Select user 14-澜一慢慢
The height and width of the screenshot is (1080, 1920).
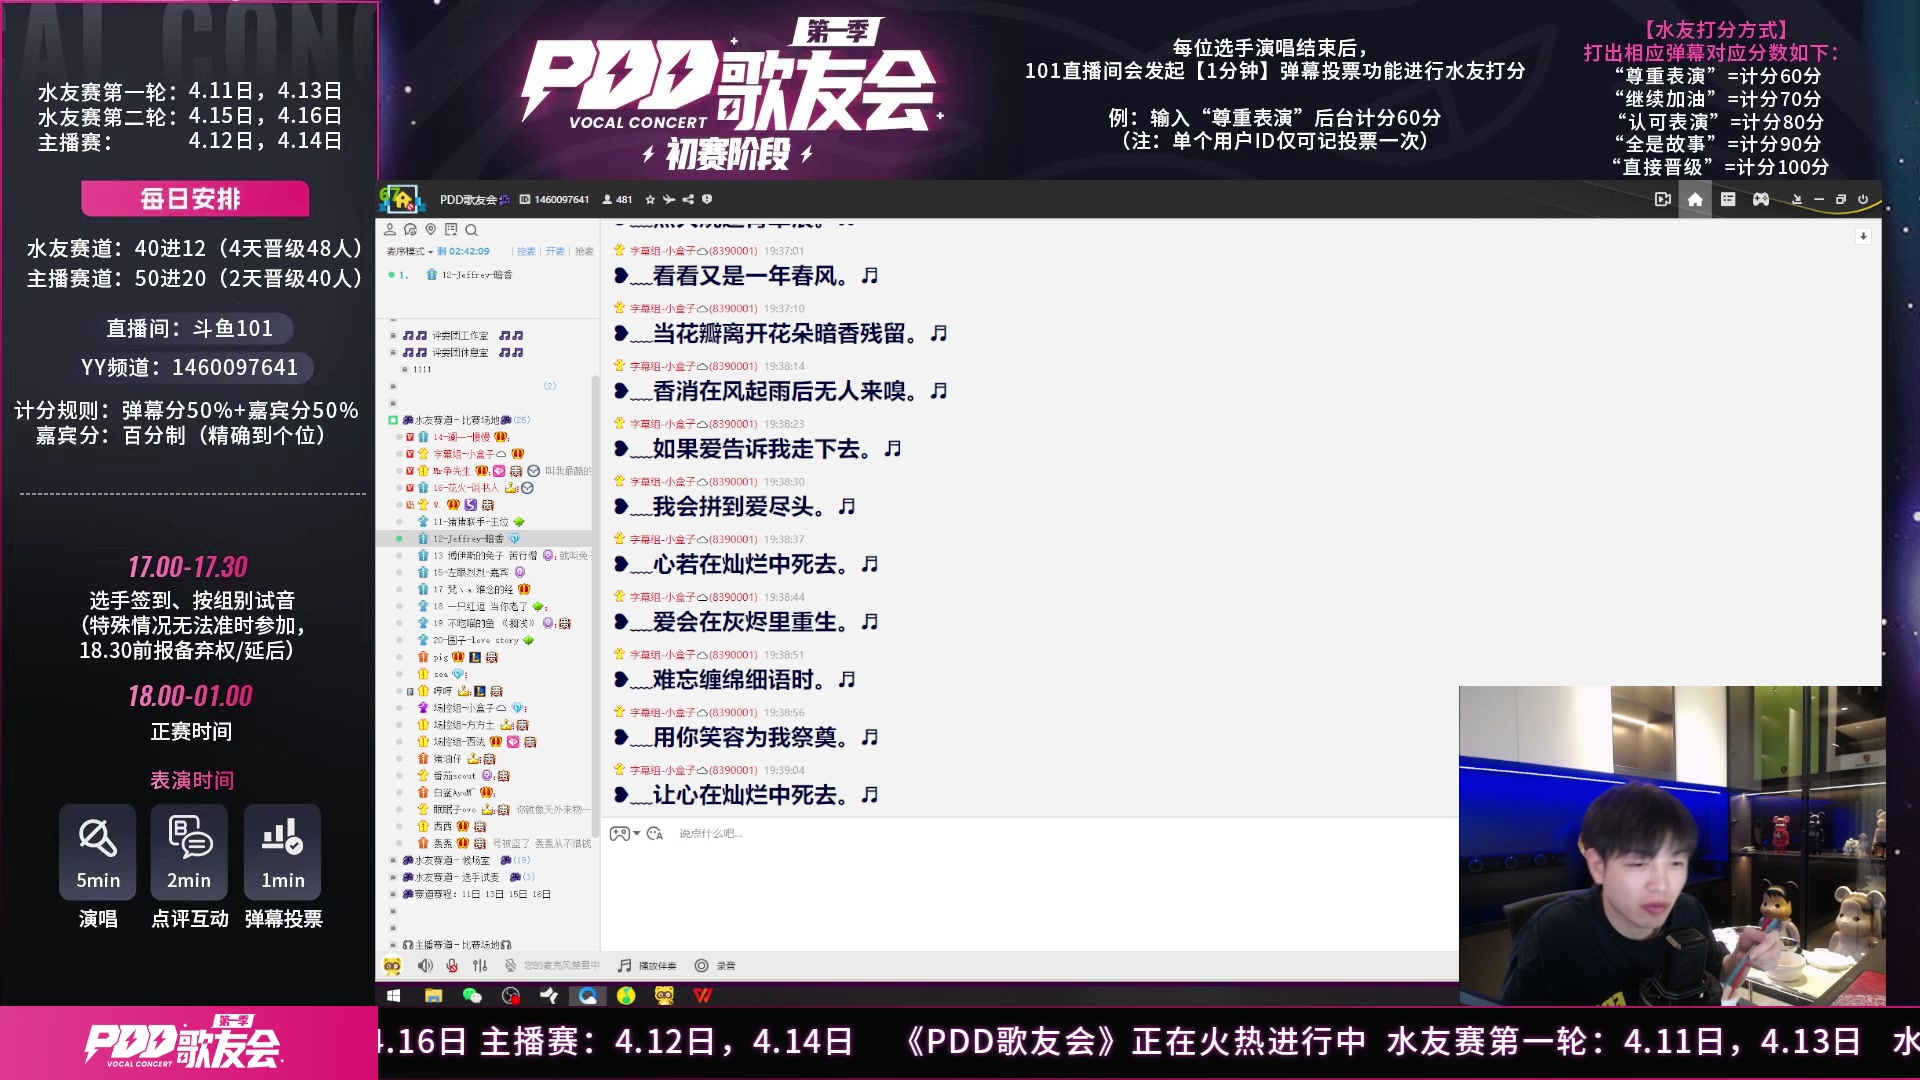[x=462, y=437]
